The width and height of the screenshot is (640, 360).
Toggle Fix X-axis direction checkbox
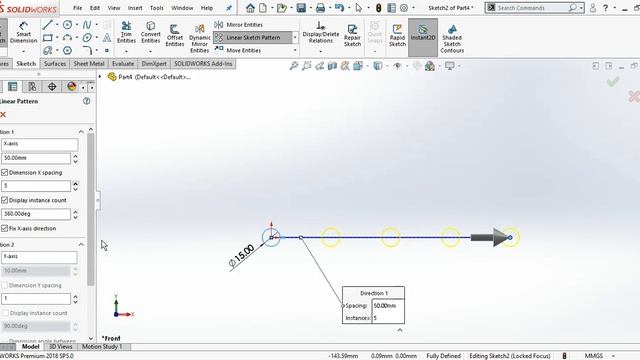pos(4,229)
